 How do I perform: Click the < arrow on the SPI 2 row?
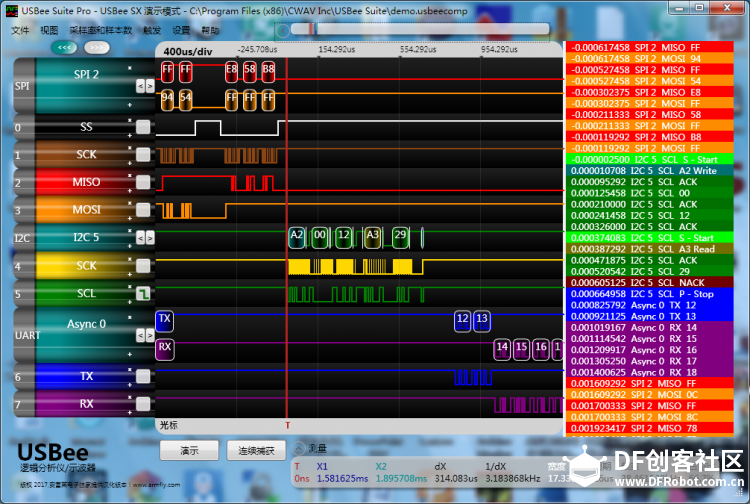140,86
